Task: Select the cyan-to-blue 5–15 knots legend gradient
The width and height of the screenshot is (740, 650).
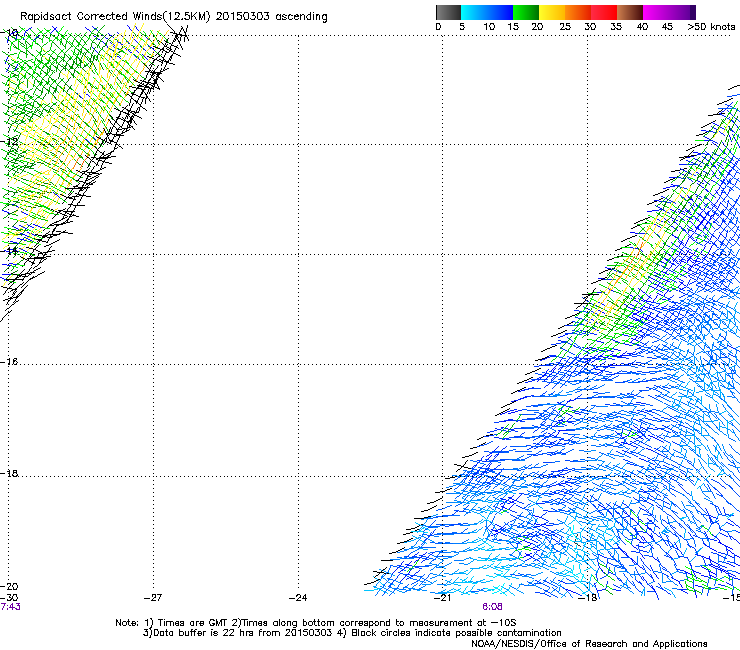Action: pyautogui.click(x=487, y=12)
